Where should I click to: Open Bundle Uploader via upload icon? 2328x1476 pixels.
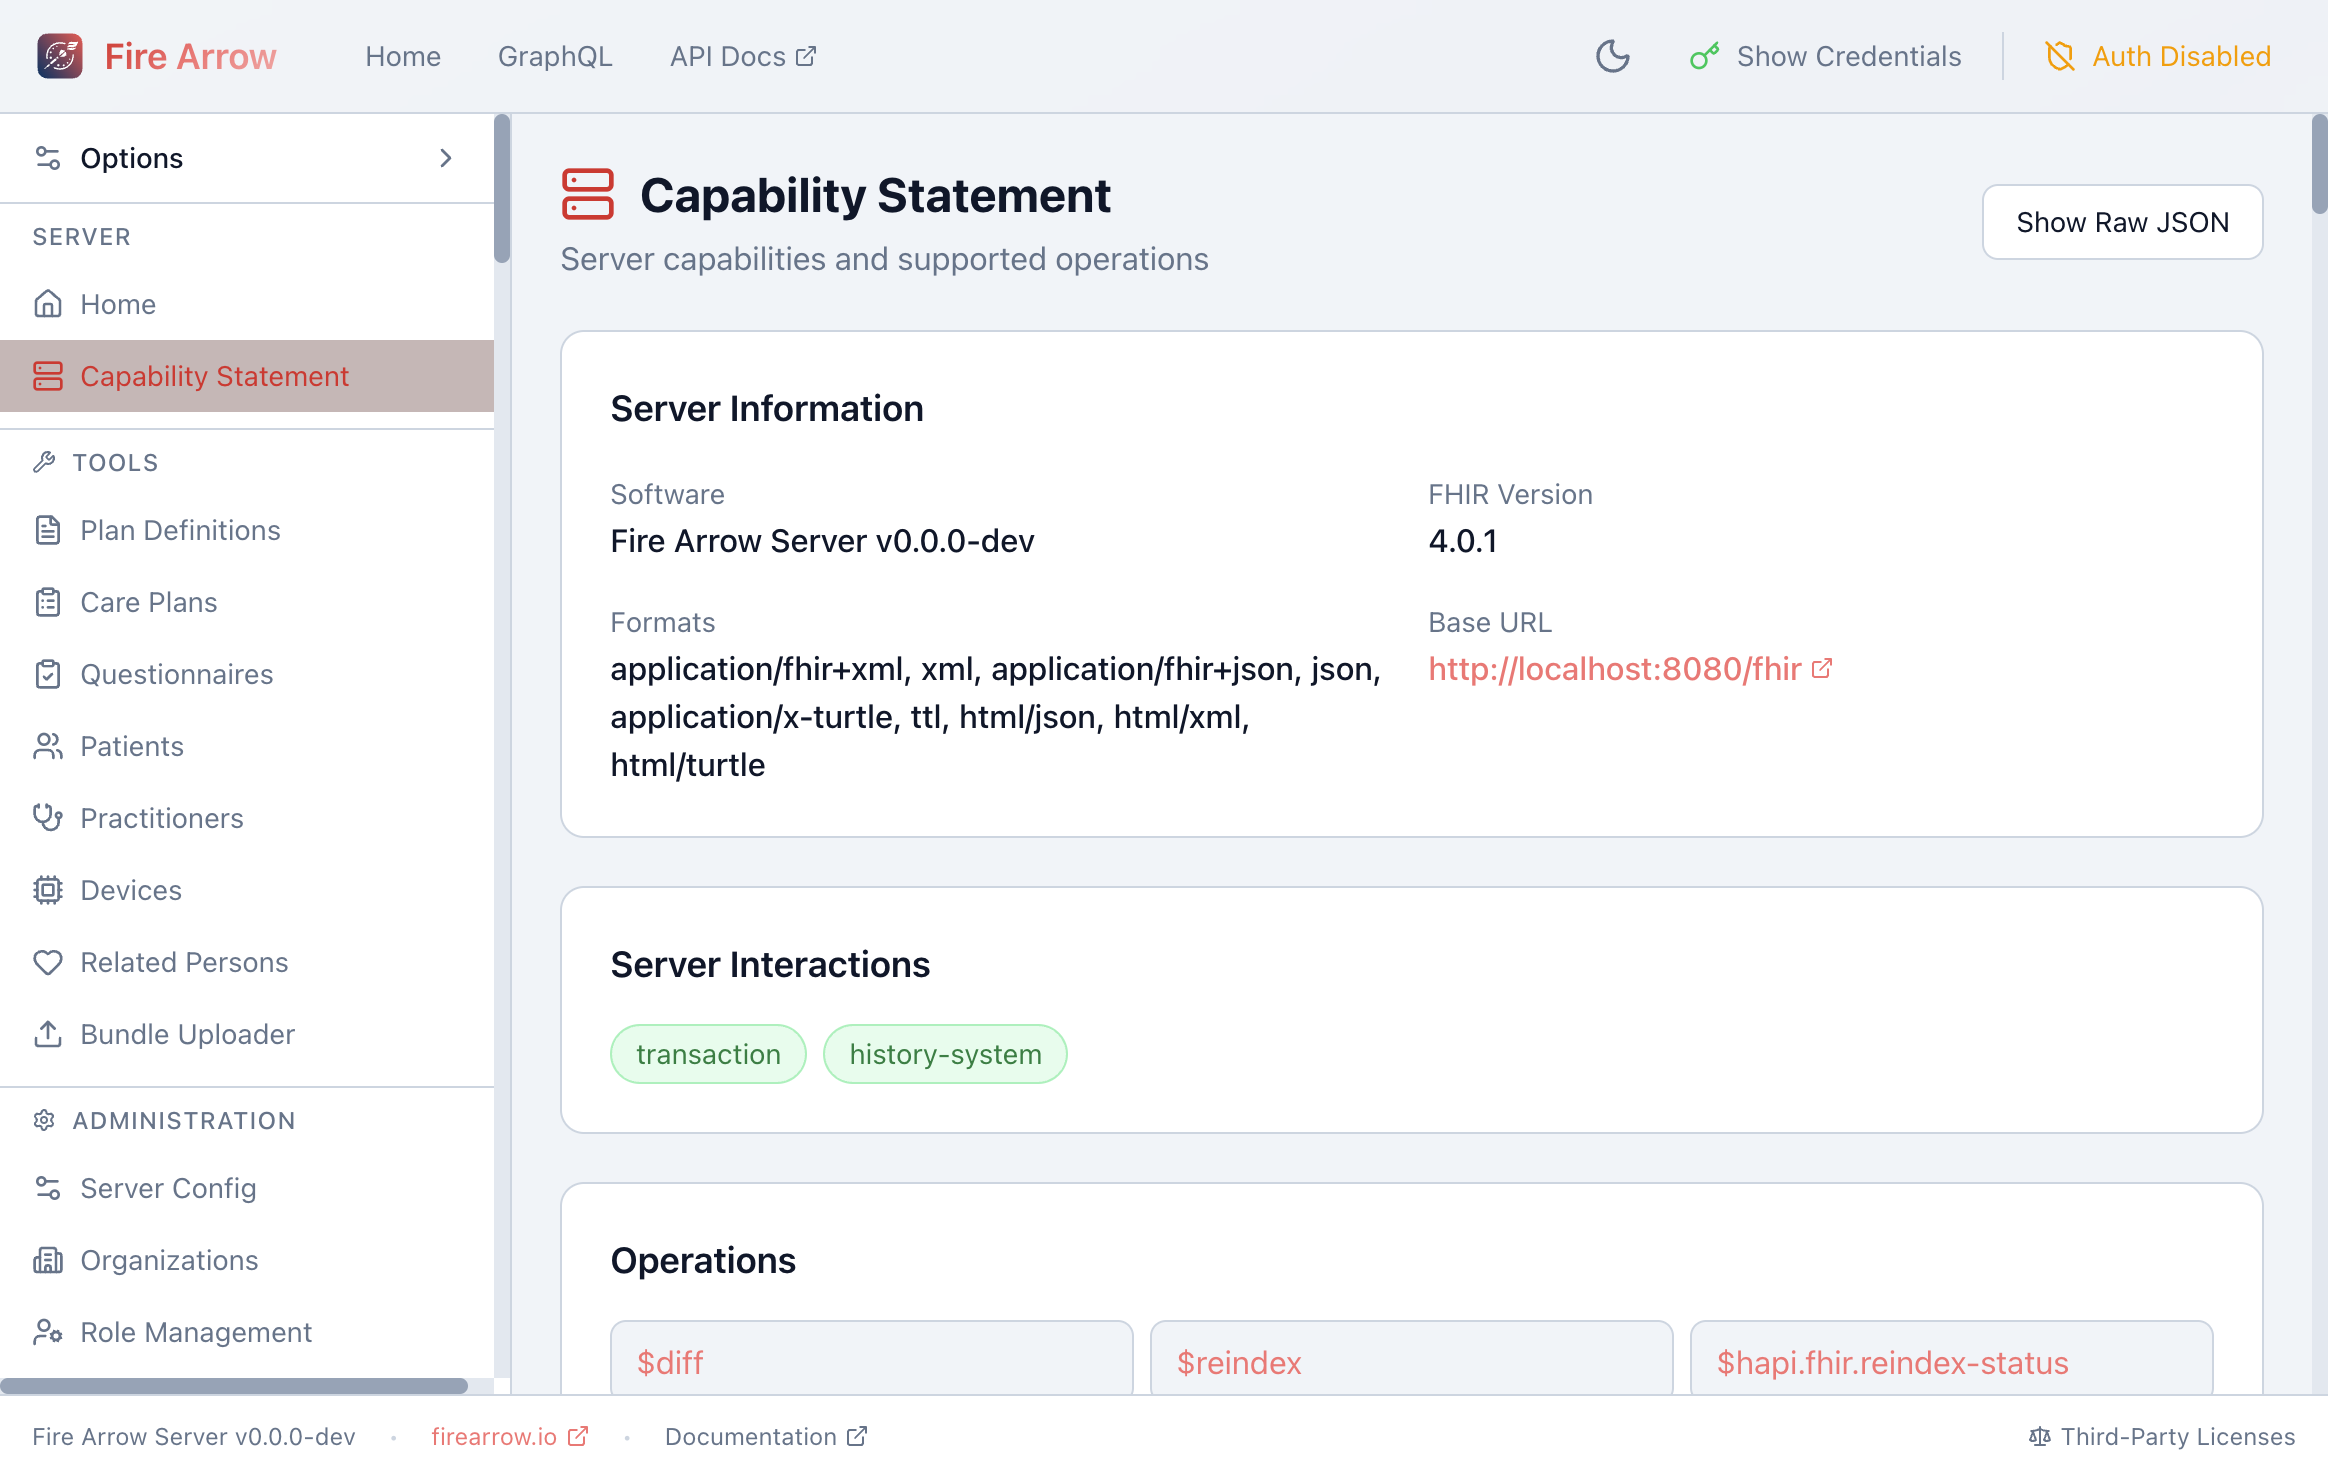tap(47, 1034)
